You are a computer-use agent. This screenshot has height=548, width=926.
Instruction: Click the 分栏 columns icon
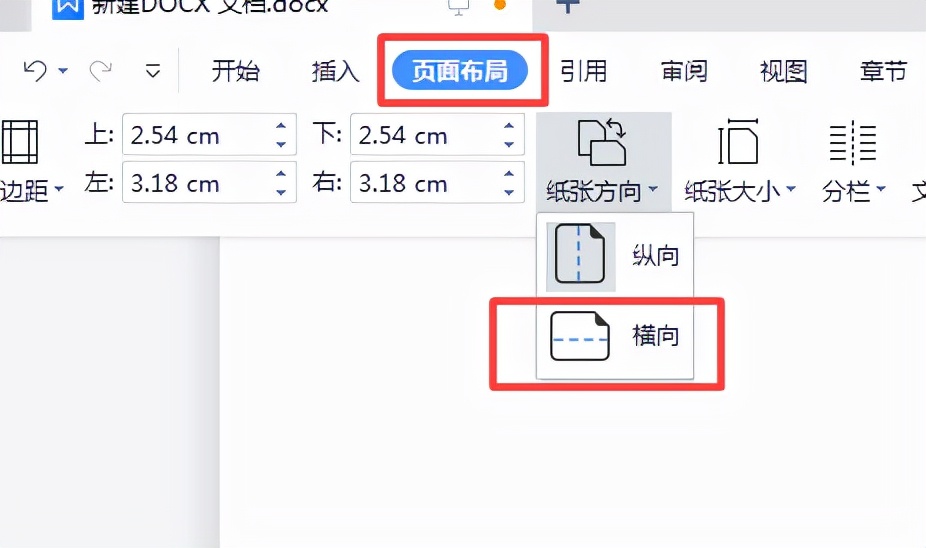tap(852, 142)
